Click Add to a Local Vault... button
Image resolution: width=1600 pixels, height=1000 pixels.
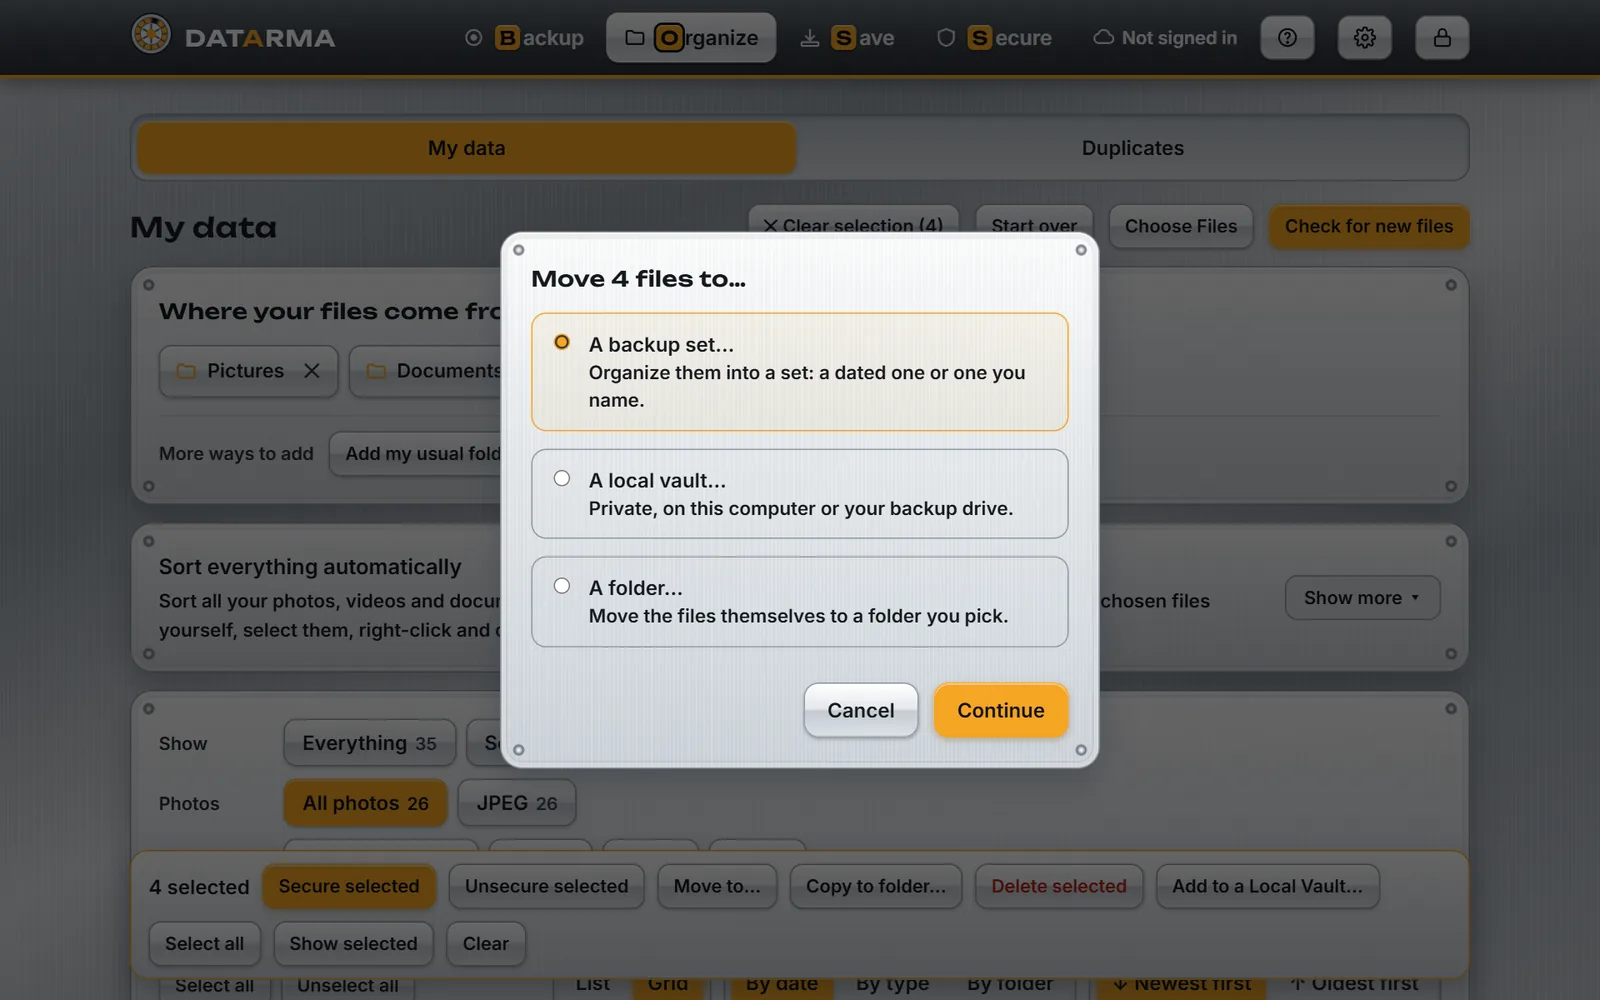1267,886
